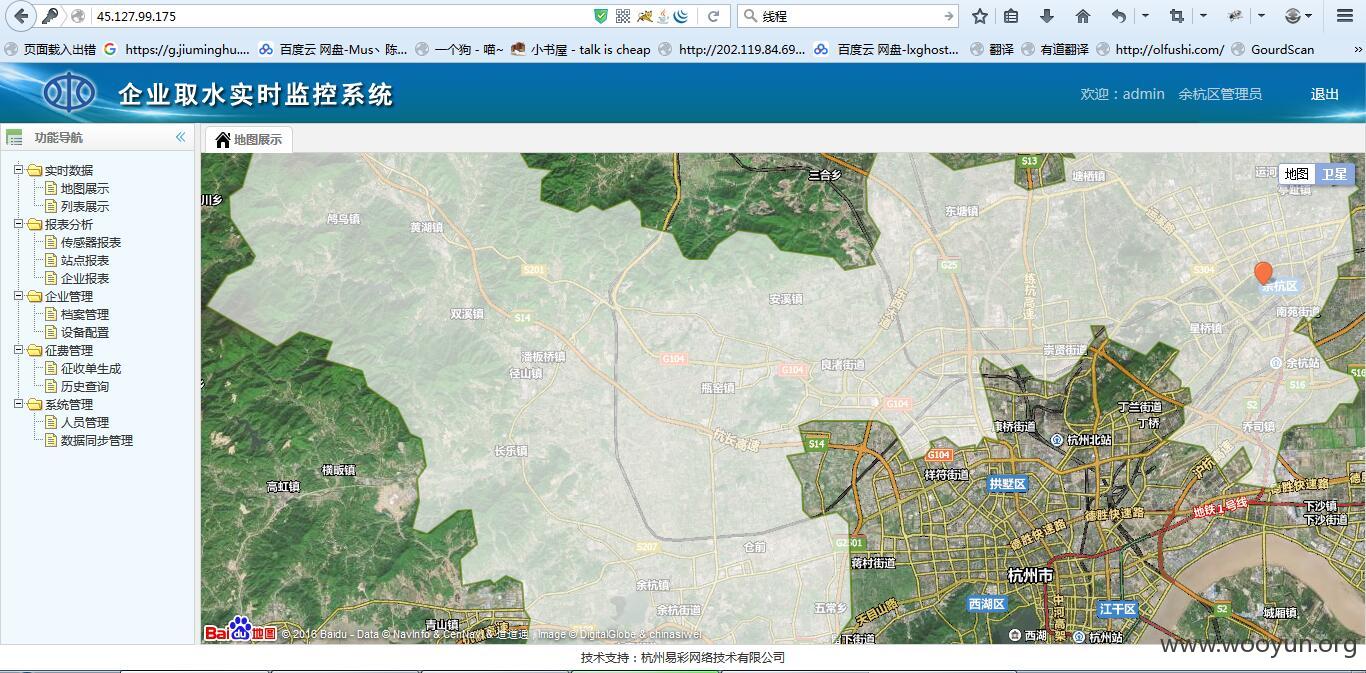1366x673 pixels.
Task: Collapse the 系统管理 tree node
Action: [x=18, y=404]
